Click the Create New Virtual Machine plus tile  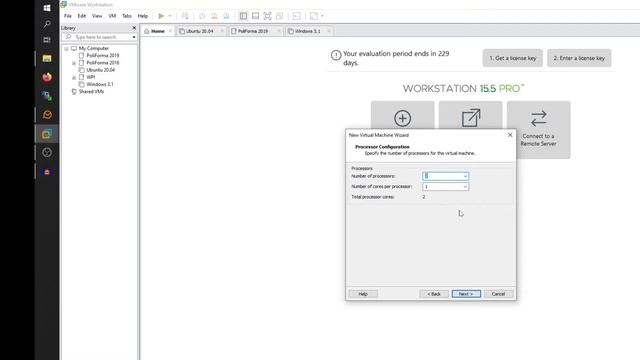coord(402,115)
